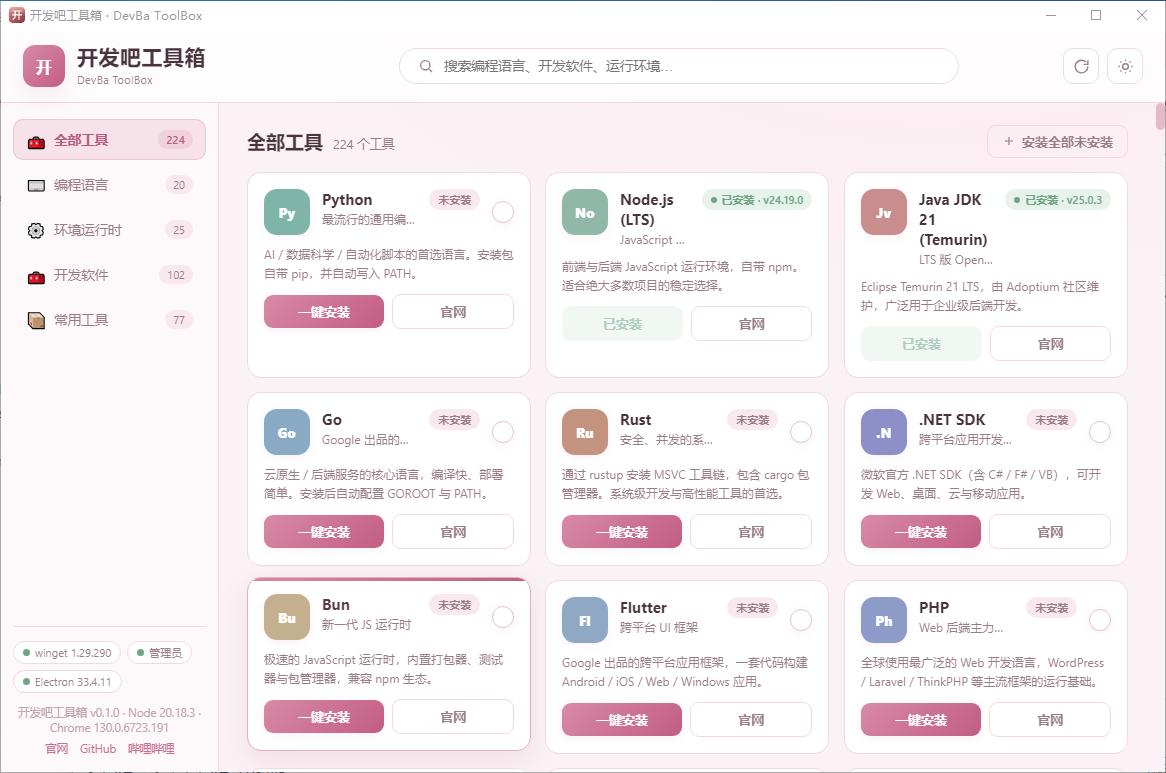Viewport: 1166px width, 773px height.
Task: Install Go with 一键安装 button
Action: (x=324, y=532)
